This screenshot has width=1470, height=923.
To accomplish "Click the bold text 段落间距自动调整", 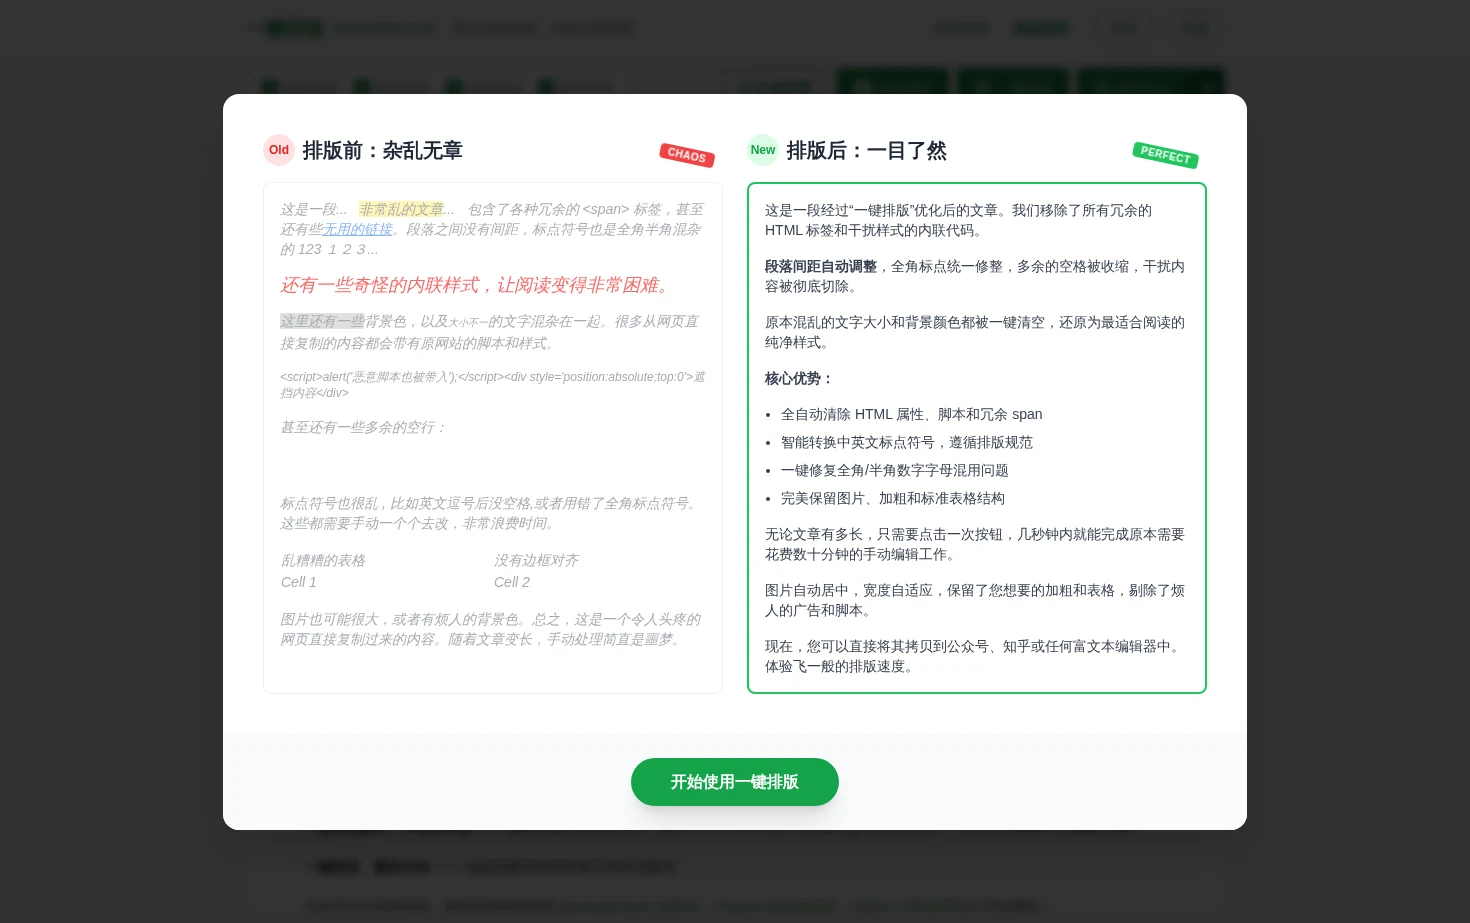I will [x=821, y=267].
